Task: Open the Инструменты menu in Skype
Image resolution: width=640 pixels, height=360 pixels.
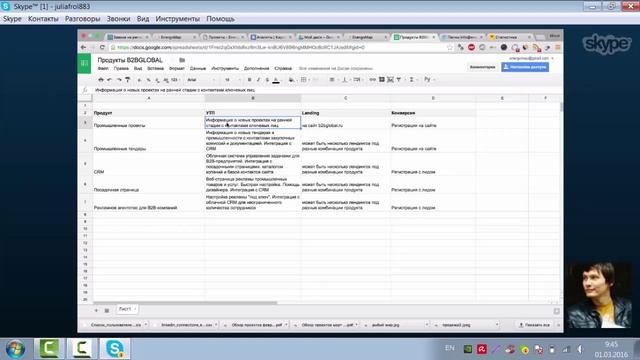Action: point(178,19)
